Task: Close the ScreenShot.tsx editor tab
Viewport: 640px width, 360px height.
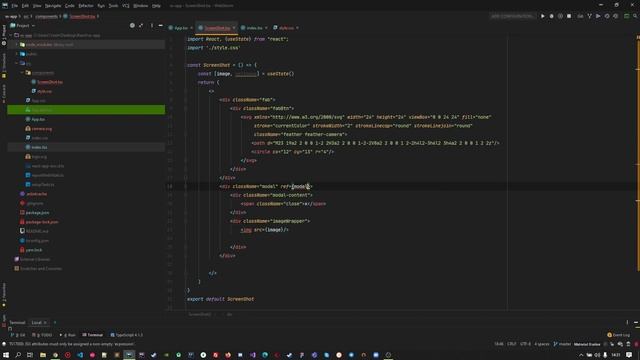Action: (x=234, y=28)
